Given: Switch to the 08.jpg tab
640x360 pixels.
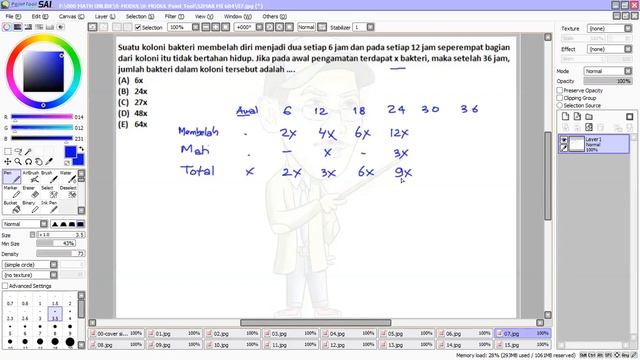Looking at the screenshot, I should (x=116, y=345).
